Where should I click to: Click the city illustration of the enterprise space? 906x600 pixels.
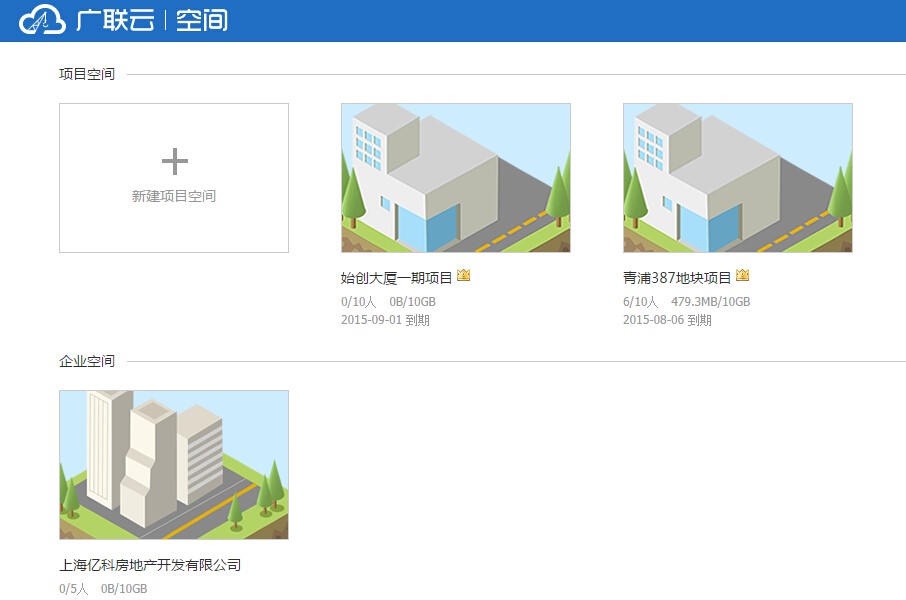click(174, 463)
